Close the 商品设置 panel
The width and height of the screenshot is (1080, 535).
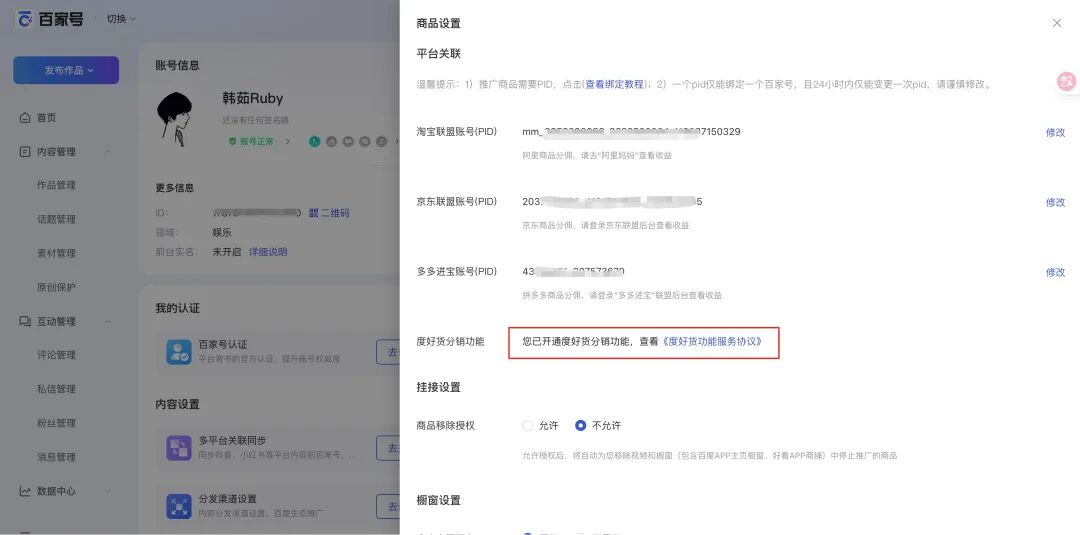pos(1056,23)
